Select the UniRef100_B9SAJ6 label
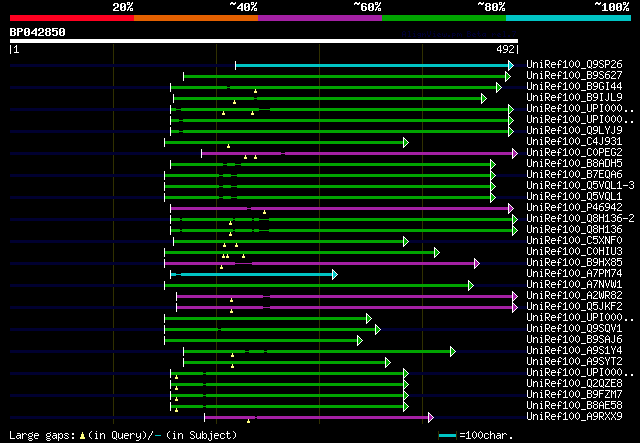The height and width of the screenshot is (443, 640). 574,339
